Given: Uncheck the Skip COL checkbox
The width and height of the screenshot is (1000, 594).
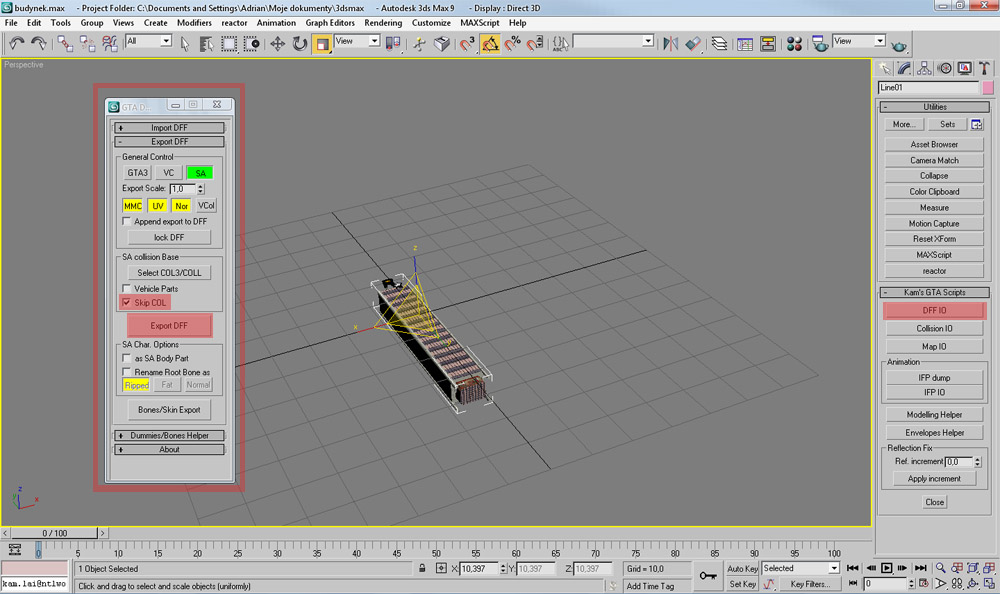Looking at the screenshot, I should coord(126,302).
